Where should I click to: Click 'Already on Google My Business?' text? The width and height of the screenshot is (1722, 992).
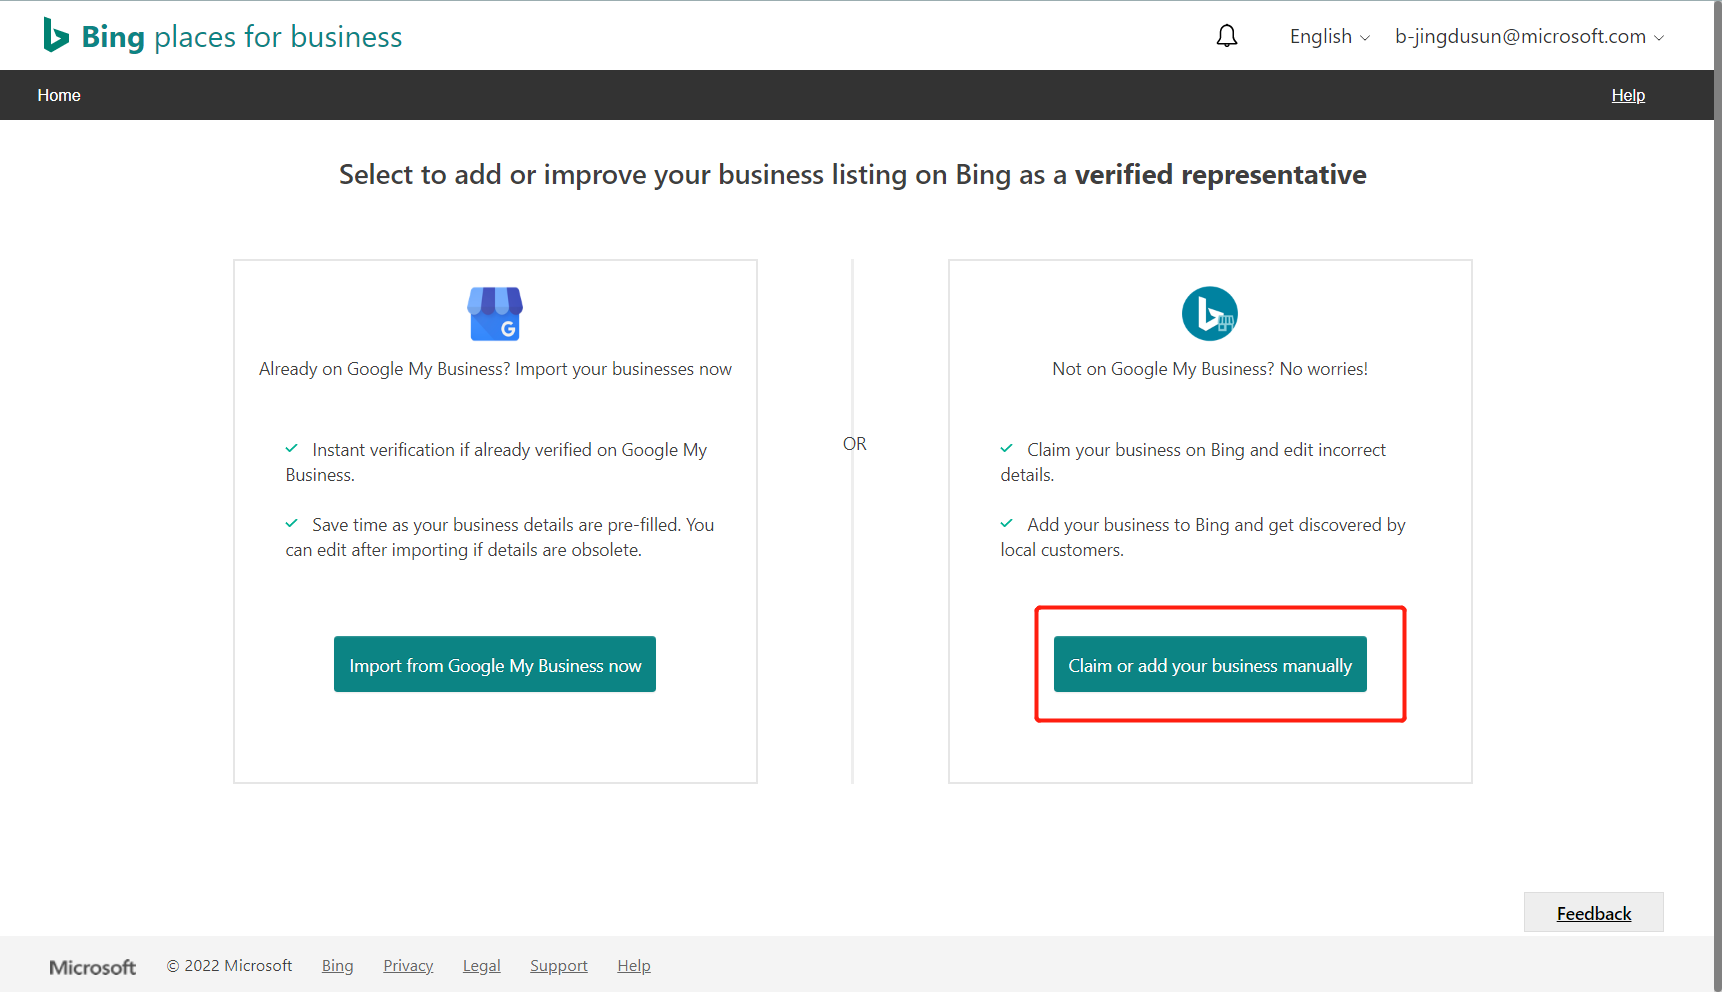click(495, 369)
